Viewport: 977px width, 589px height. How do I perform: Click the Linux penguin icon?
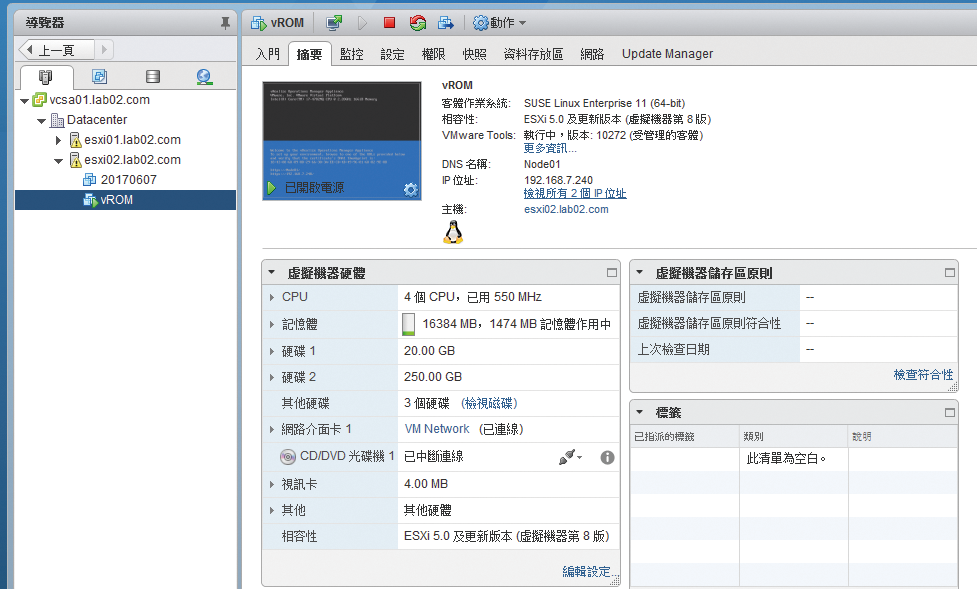coord(453,232)
